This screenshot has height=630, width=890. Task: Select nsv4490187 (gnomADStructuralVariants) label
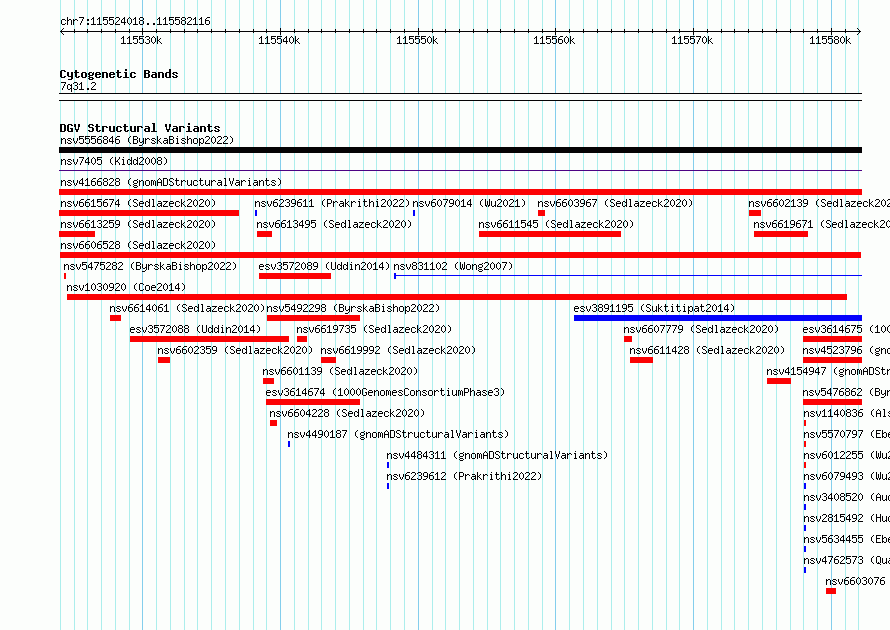(x=398, y=434)
